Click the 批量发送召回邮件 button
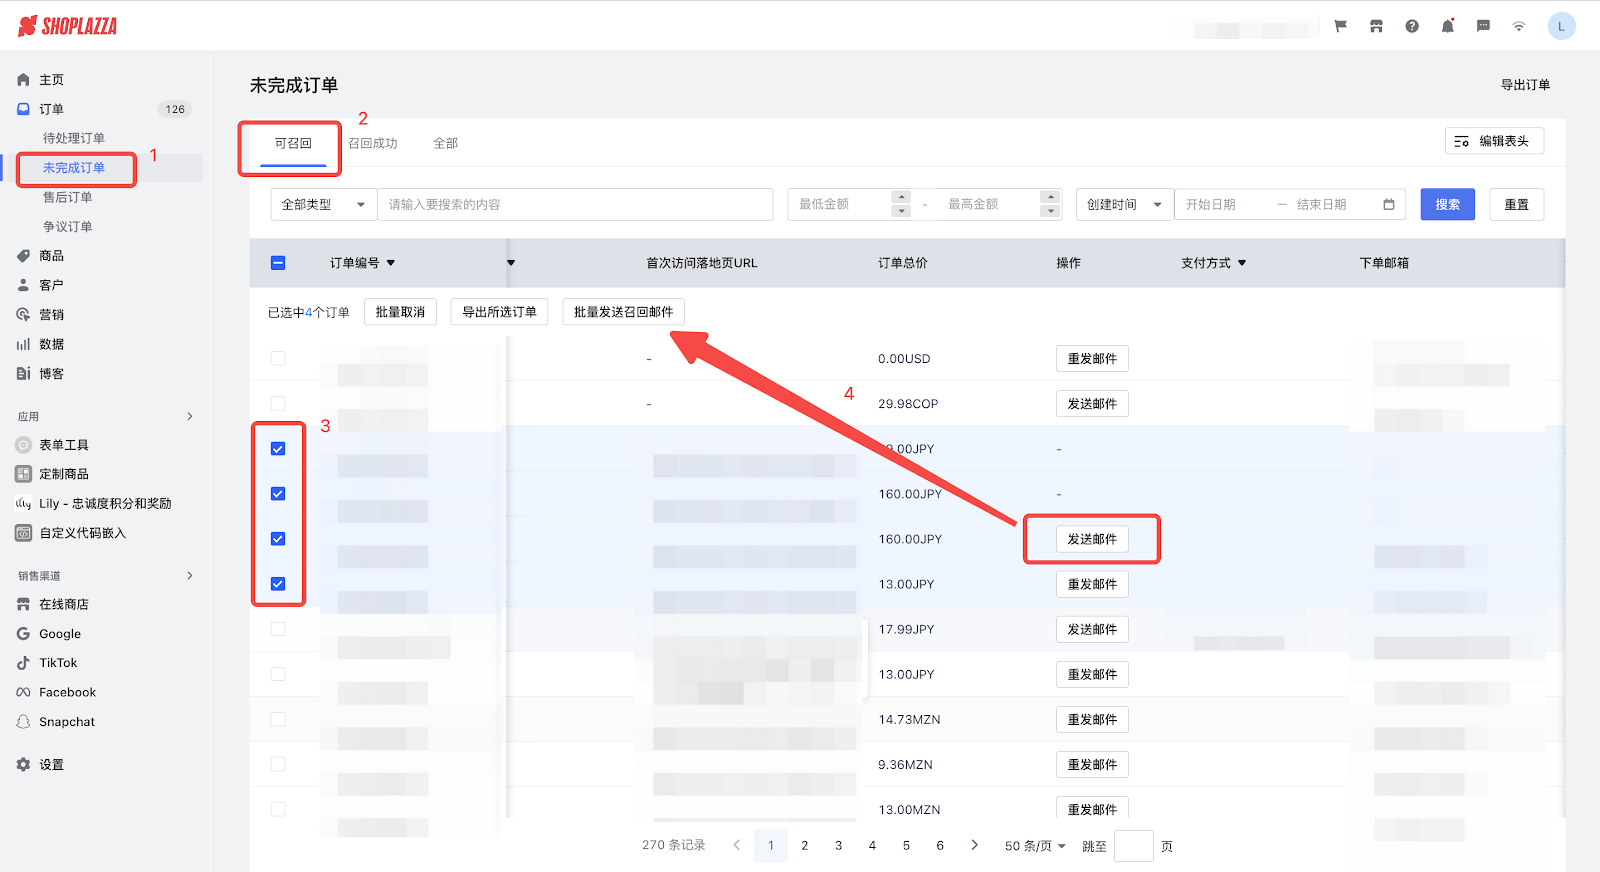 (x=623, y=312)
